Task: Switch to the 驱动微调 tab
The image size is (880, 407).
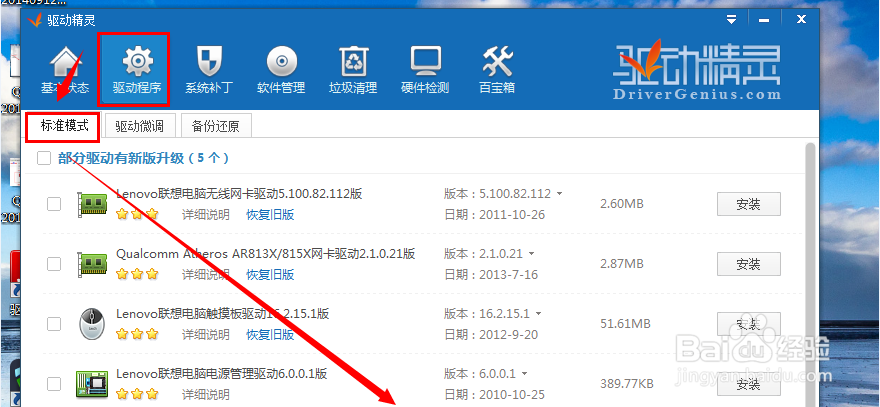Action: point(139,126)
